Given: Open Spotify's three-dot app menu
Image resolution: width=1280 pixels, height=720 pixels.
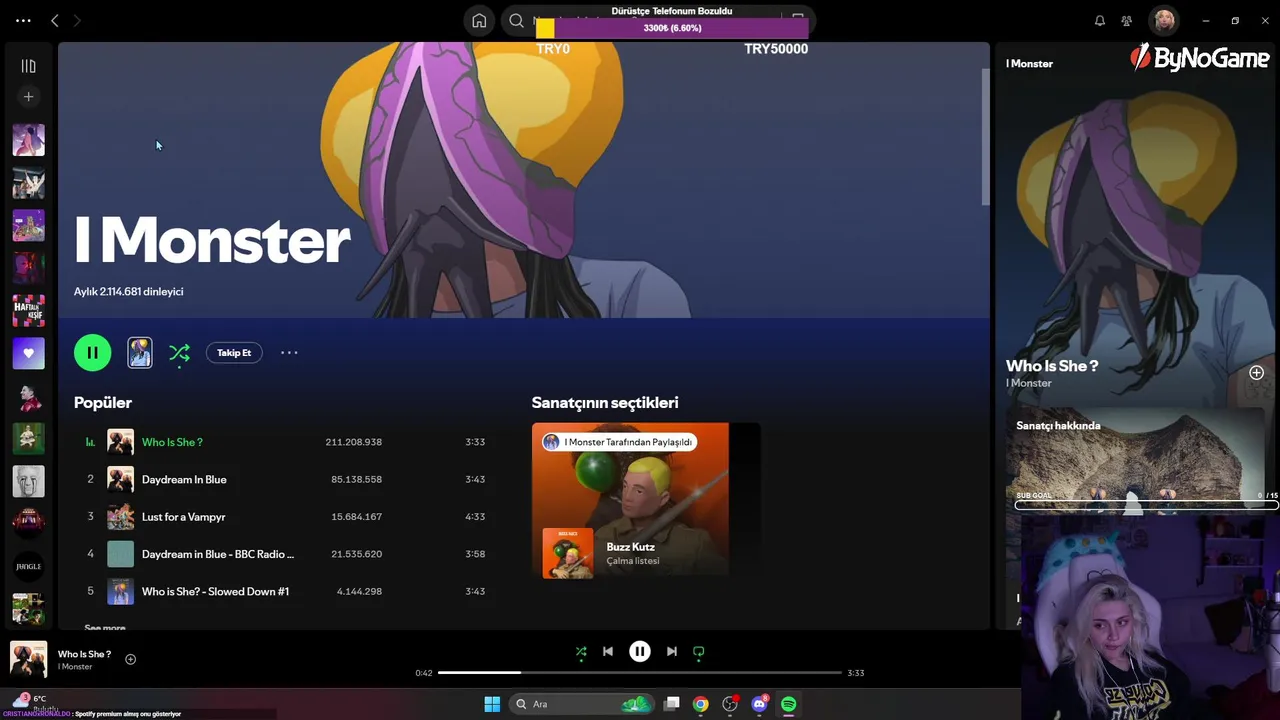Looking at the screenshot, I should 23,20.
